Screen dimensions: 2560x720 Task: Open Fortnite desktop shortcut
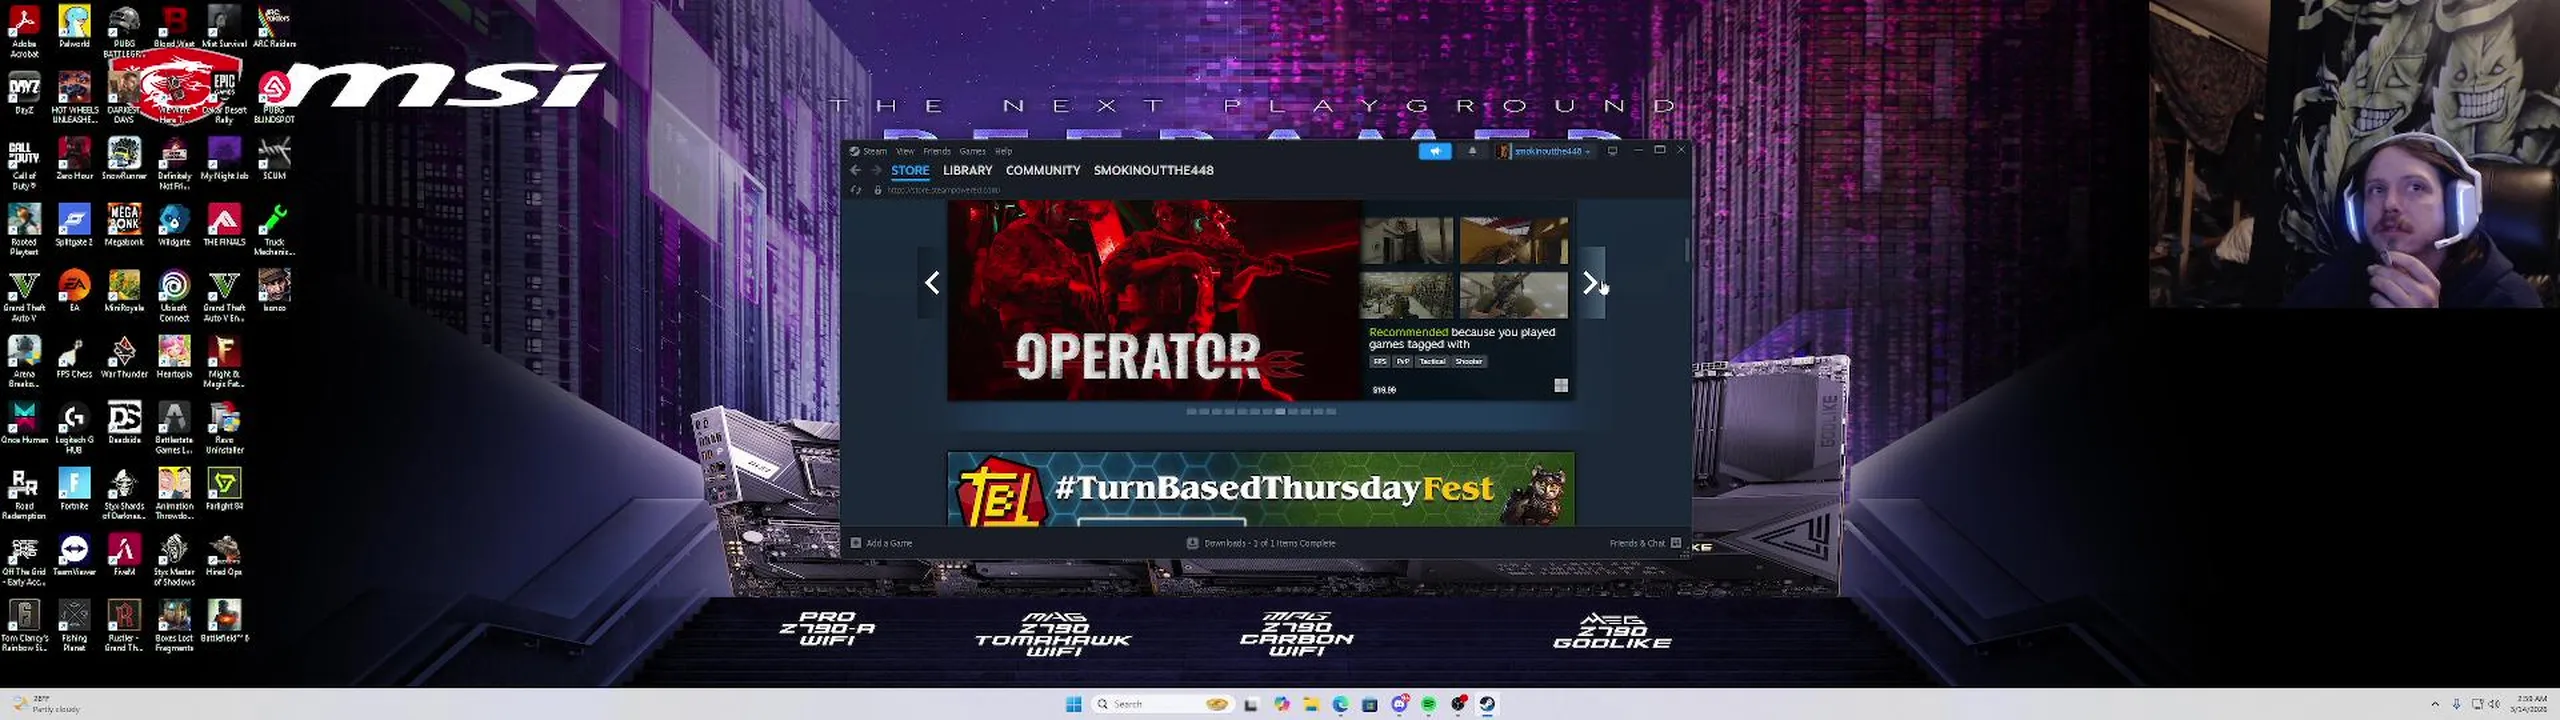point(74,490)
